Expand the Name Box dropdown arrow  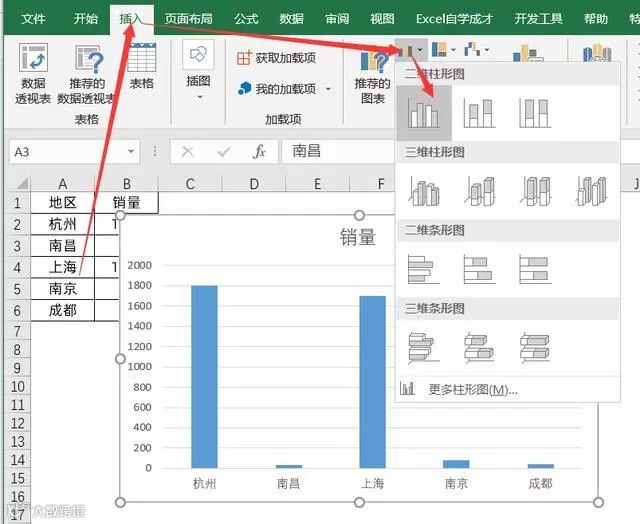[x=131, y=152]
